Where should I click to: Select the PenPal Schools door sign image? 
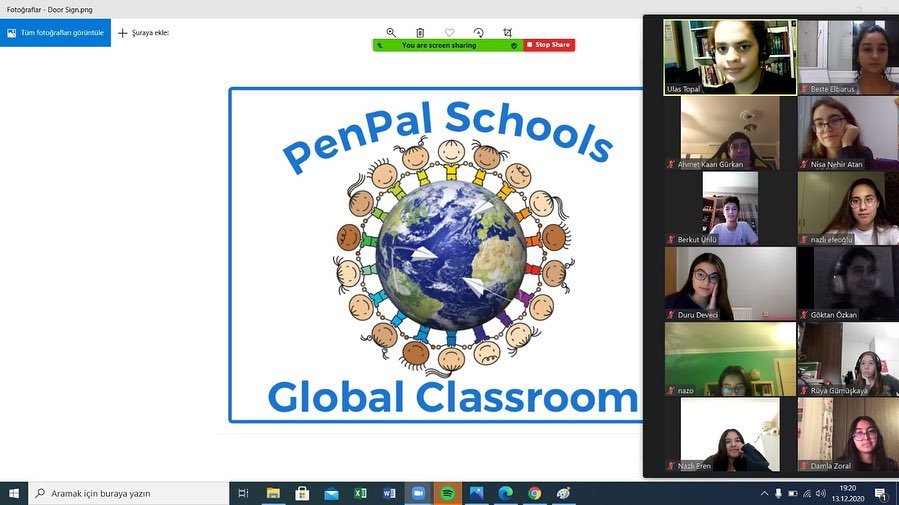pos(436,255)
